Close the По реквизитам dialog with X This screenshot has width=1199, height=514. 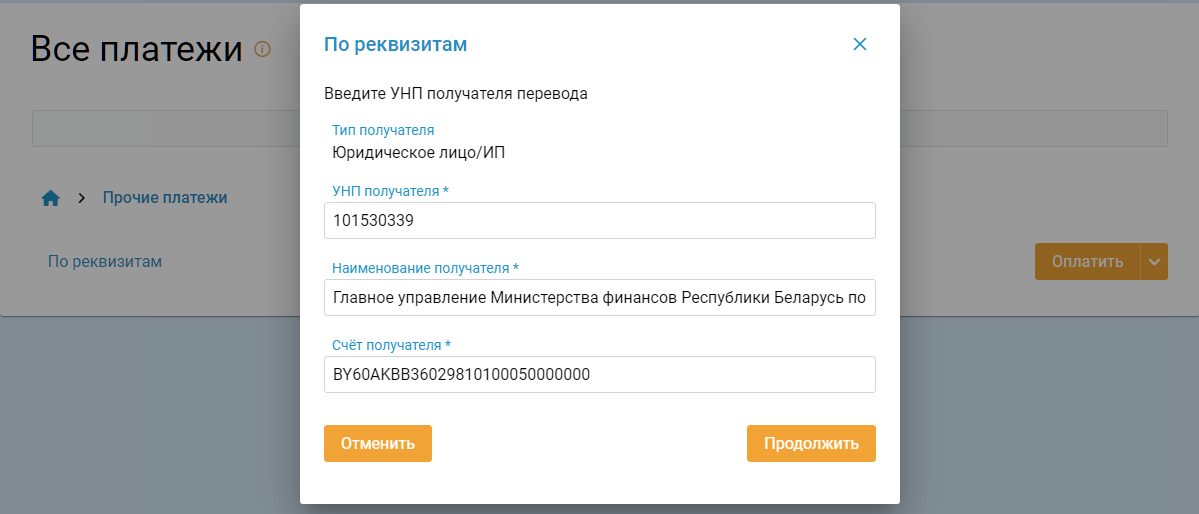859,44
